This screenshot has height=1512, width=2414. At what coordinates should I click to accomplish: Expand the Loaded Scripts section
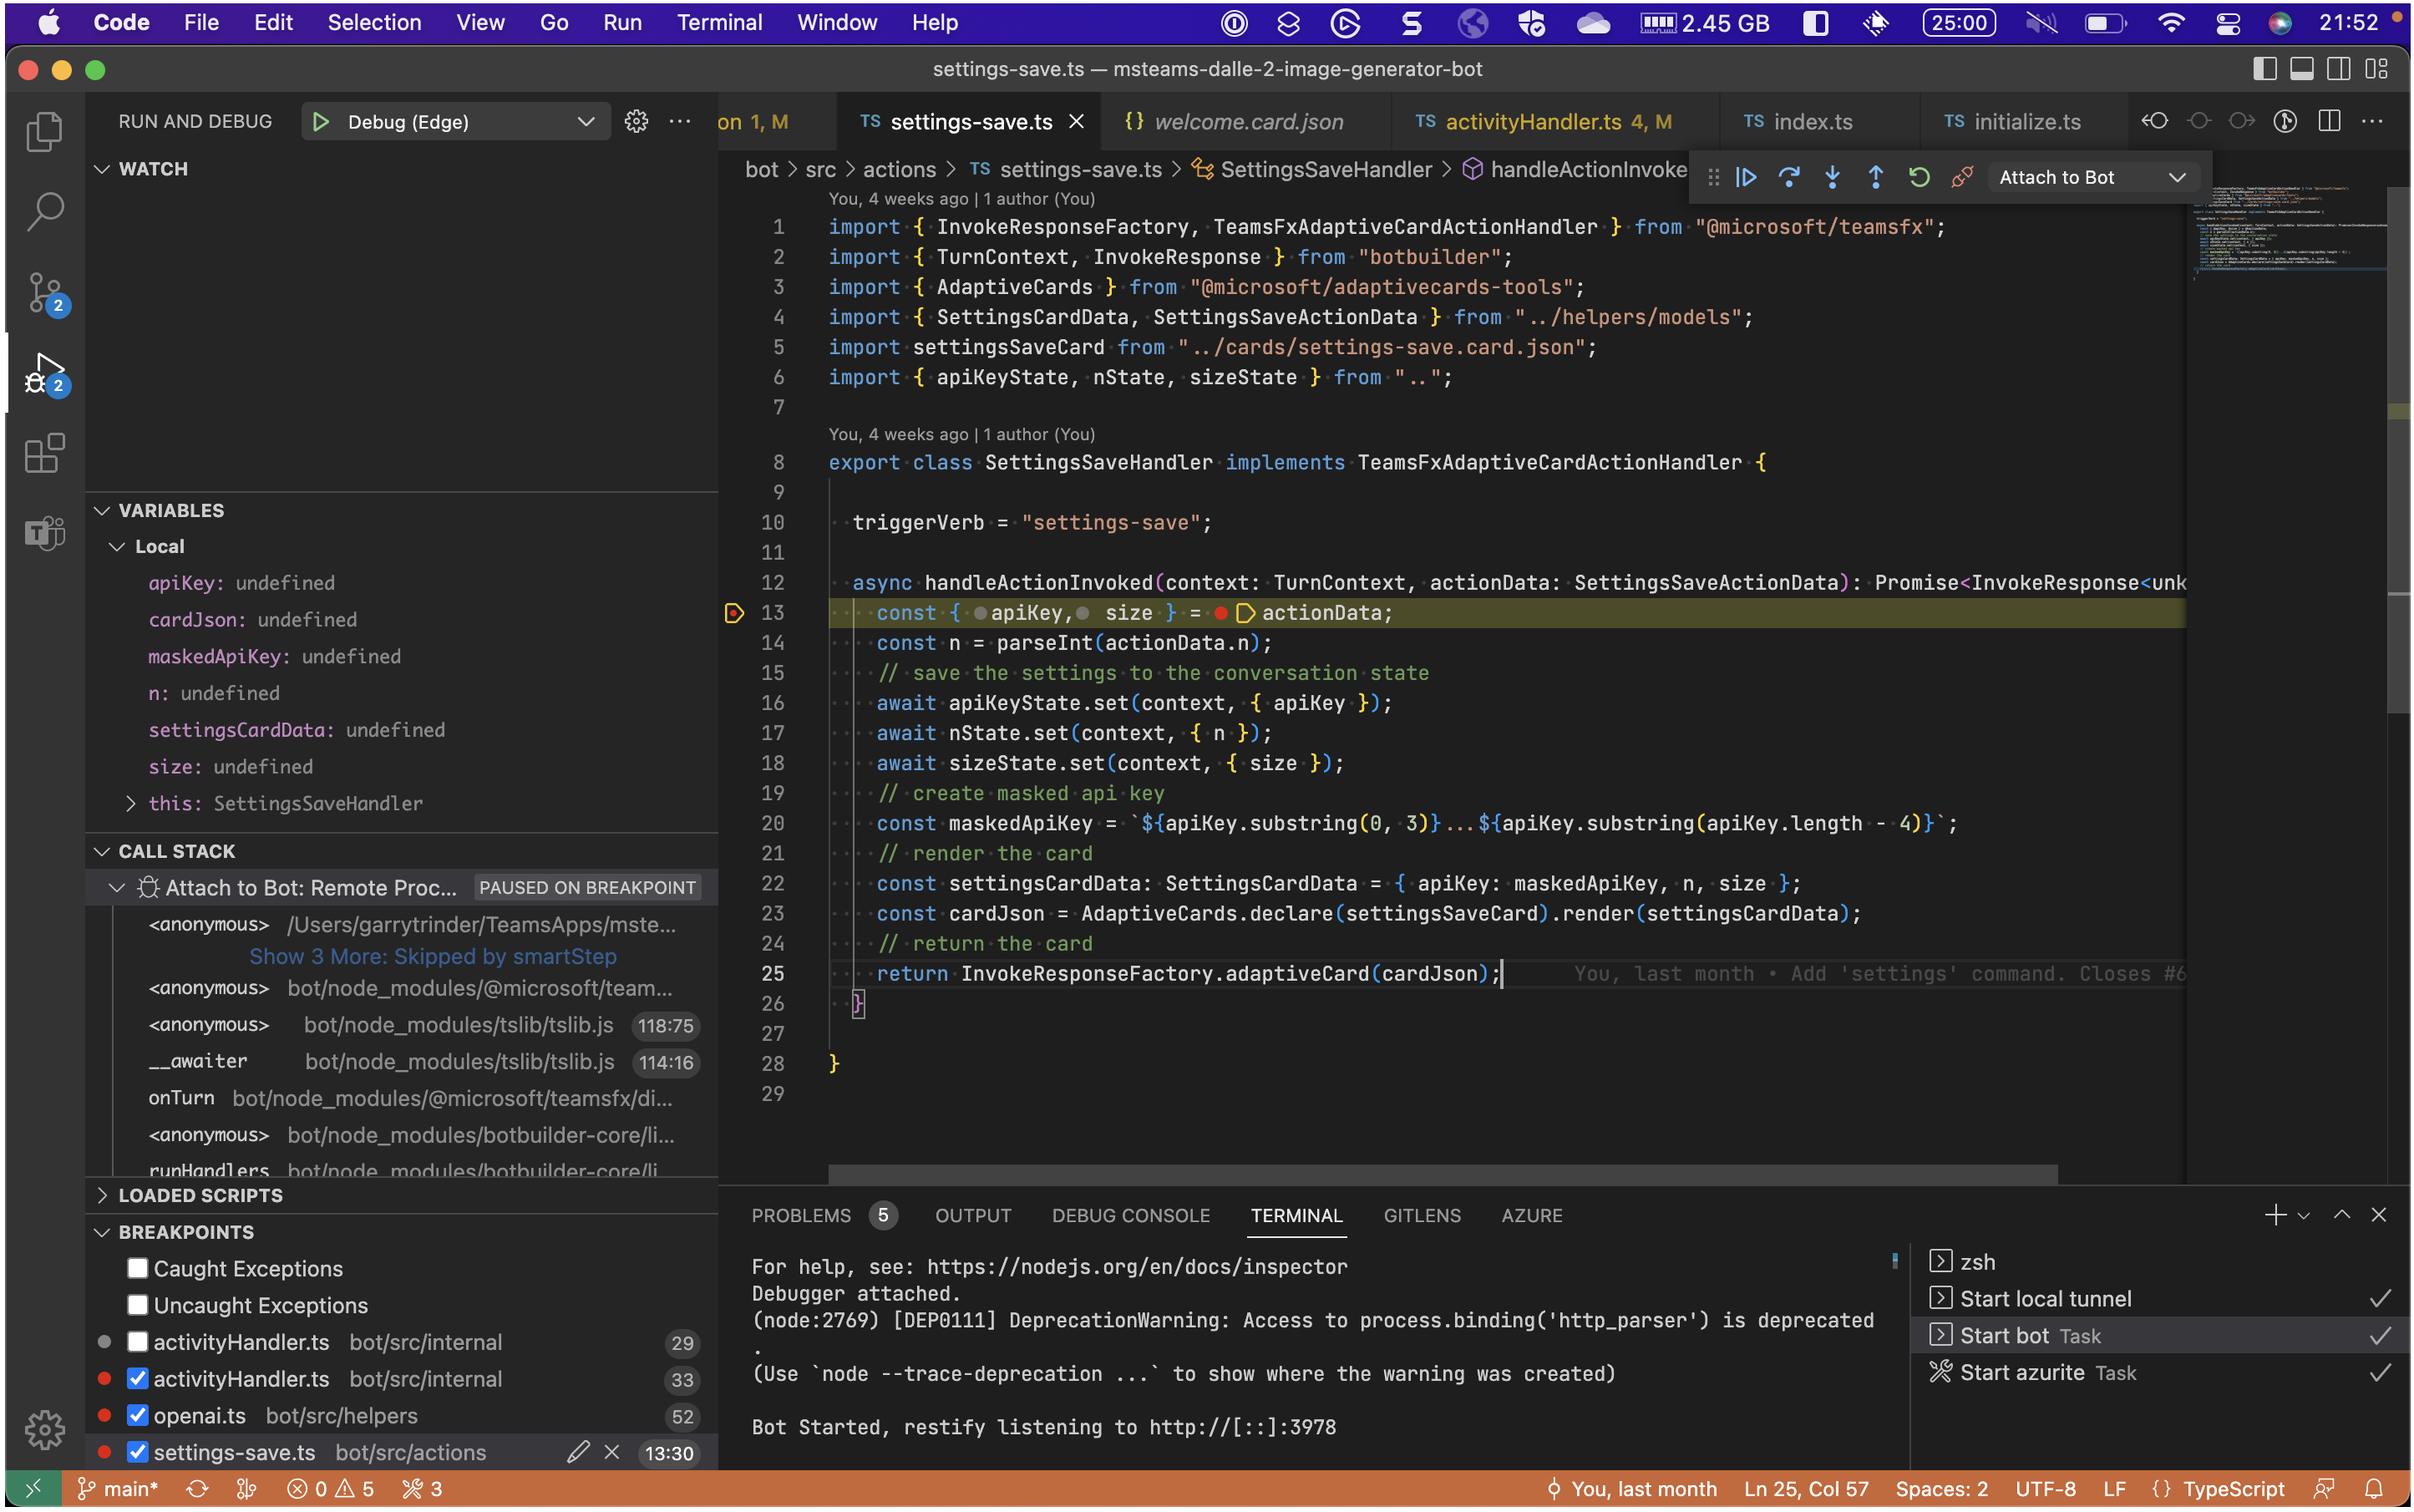(200, 1195)
